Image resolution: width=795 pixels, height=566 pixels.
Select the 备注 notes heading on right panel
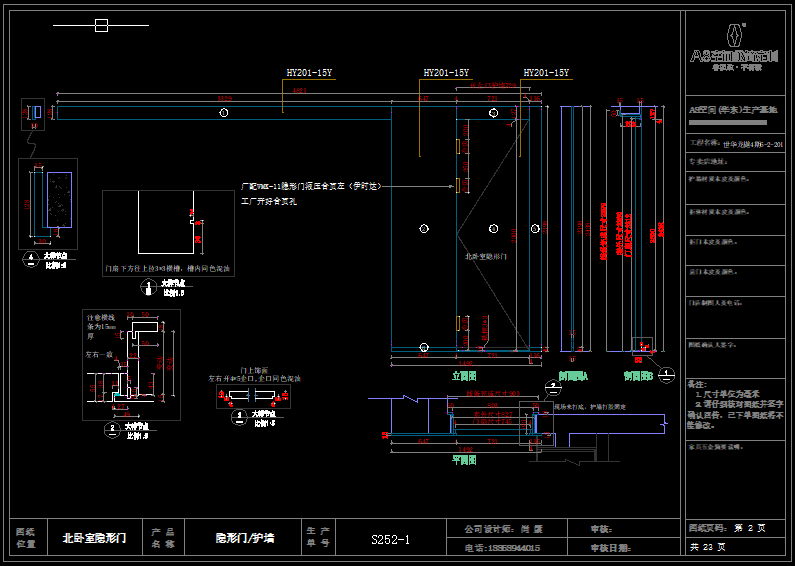pyautogui.click(x=698, y=384)
